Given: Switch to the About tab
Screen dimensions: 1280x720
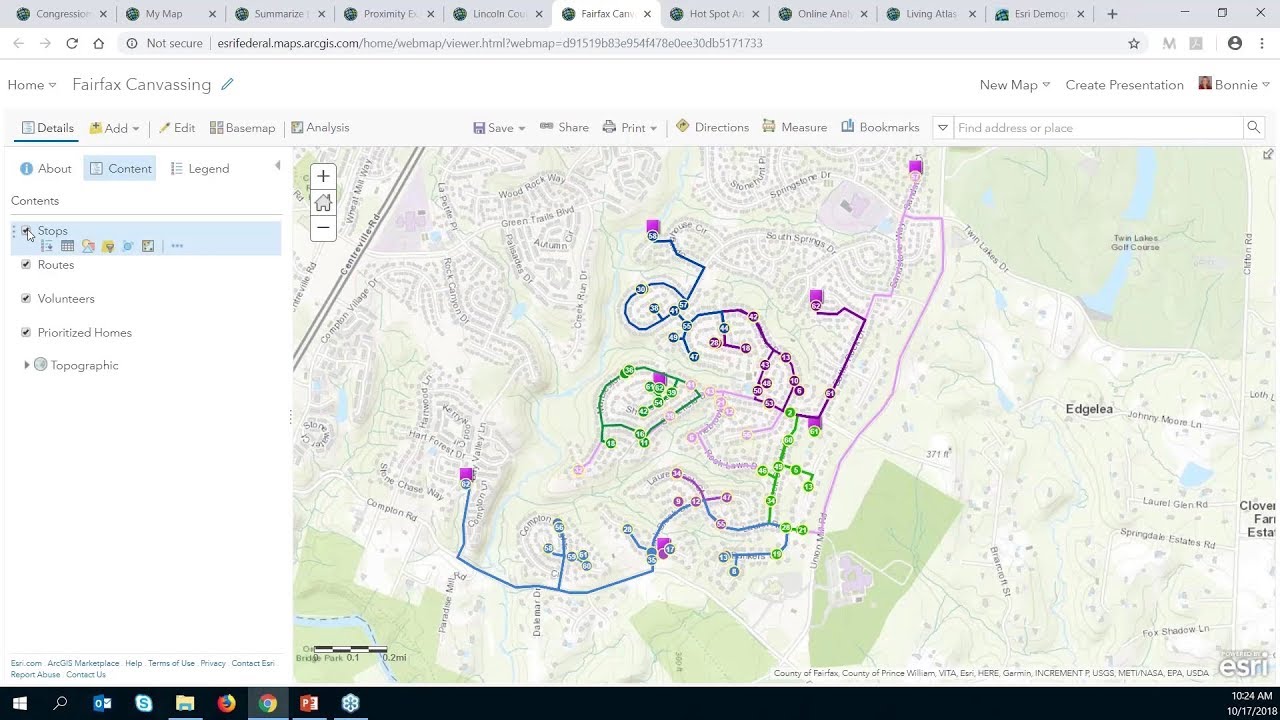Looking at the screenshot, I should click(x=46, y=169).
